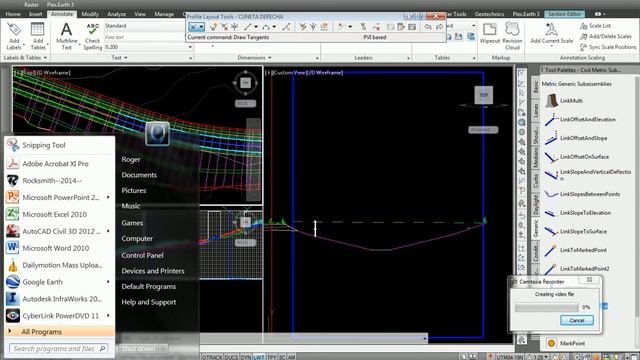640x360 pixels.
Task: Select the LinkSlopeToElevation subassembly
Action: pyautogui.click(x=578, y=213)
